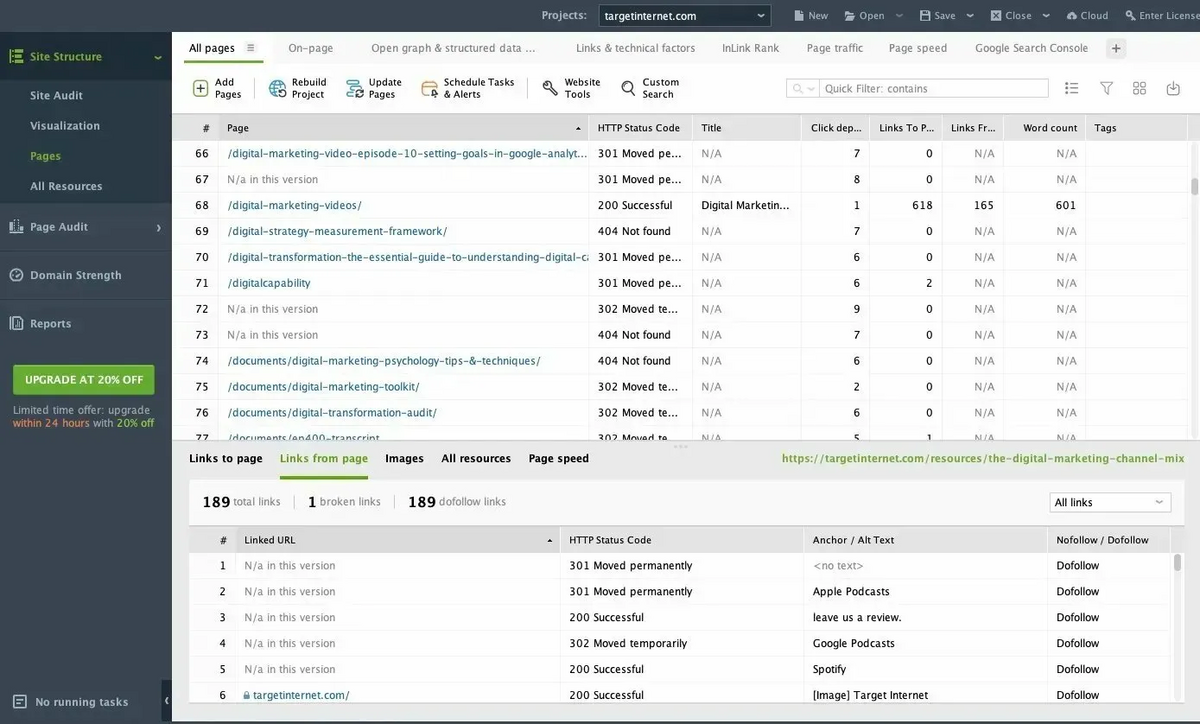The width and height of the screenshot is (1200, 724).
Task: Click the Page Audit sidebar icon
Action: point(16,227)
